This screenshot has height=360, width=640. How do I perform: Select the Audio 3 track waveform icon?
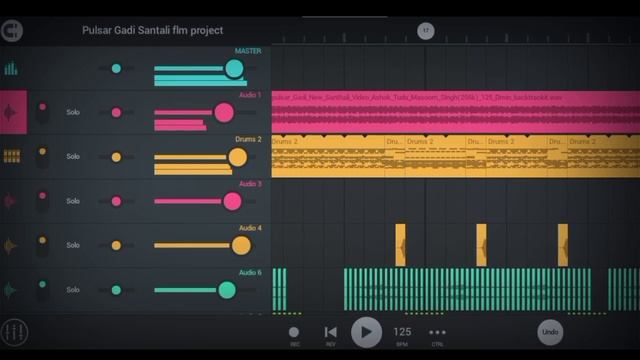(x=10, y=201)
